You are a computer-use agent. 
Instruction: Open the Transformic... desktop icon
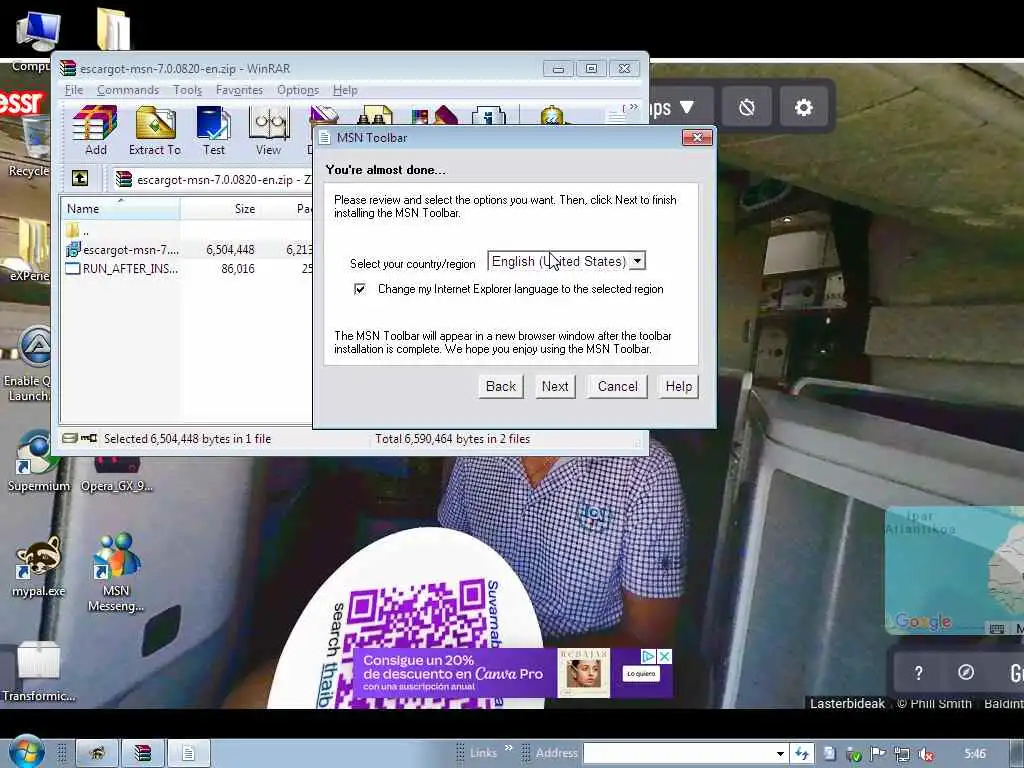[x=38, y=671]
